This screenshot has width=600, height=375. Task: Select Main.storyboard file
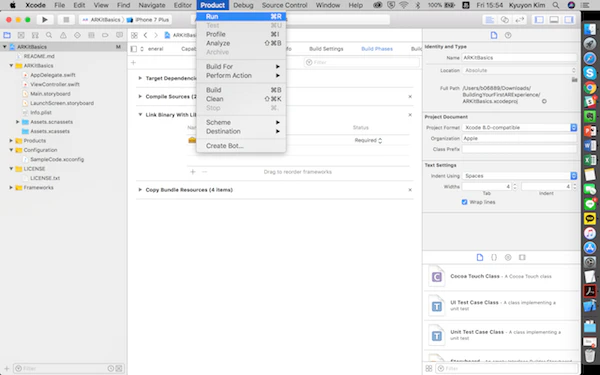pos(50,94)
